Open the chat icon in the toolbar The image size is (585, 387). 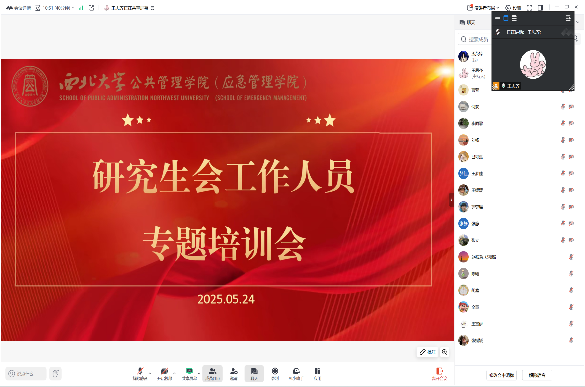coord(254,373)
